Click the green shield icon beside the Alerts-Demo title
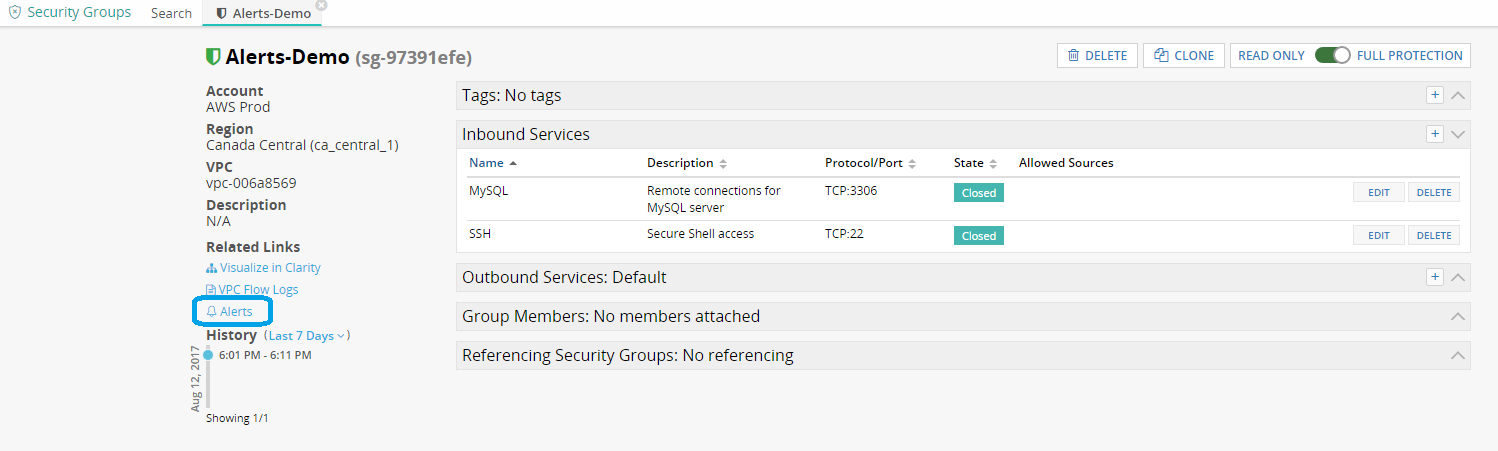The height and width of the screenshot is (451, 1498). [x=213, y=56]
